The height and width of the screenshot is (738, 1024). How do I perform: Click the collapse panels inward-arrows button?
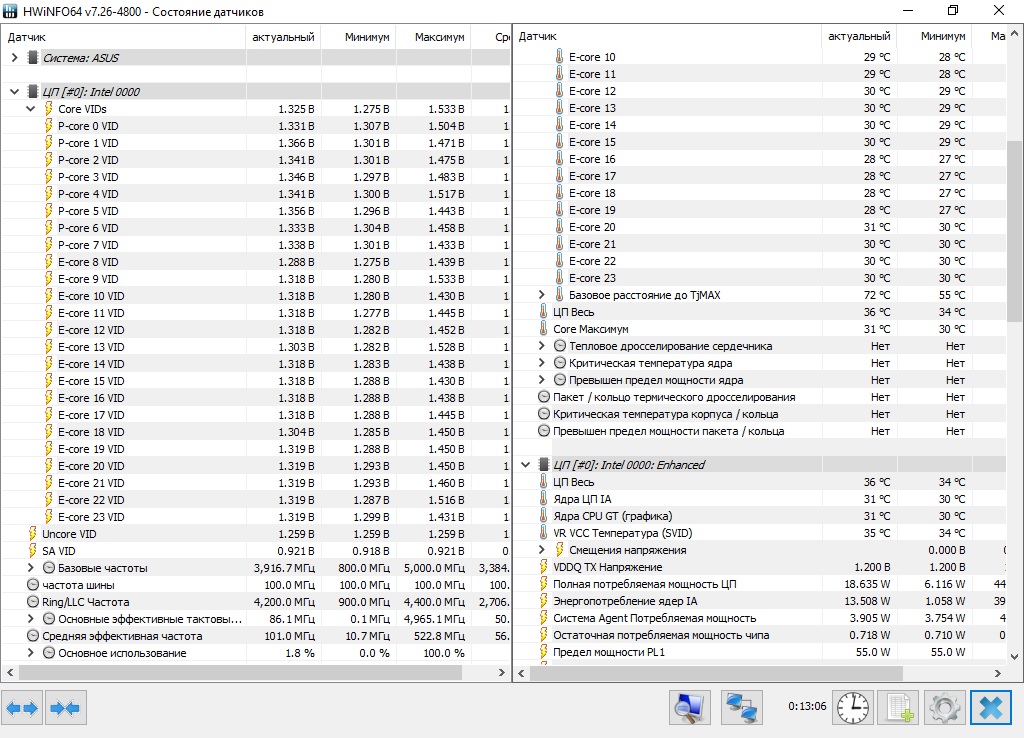(65, 708)
